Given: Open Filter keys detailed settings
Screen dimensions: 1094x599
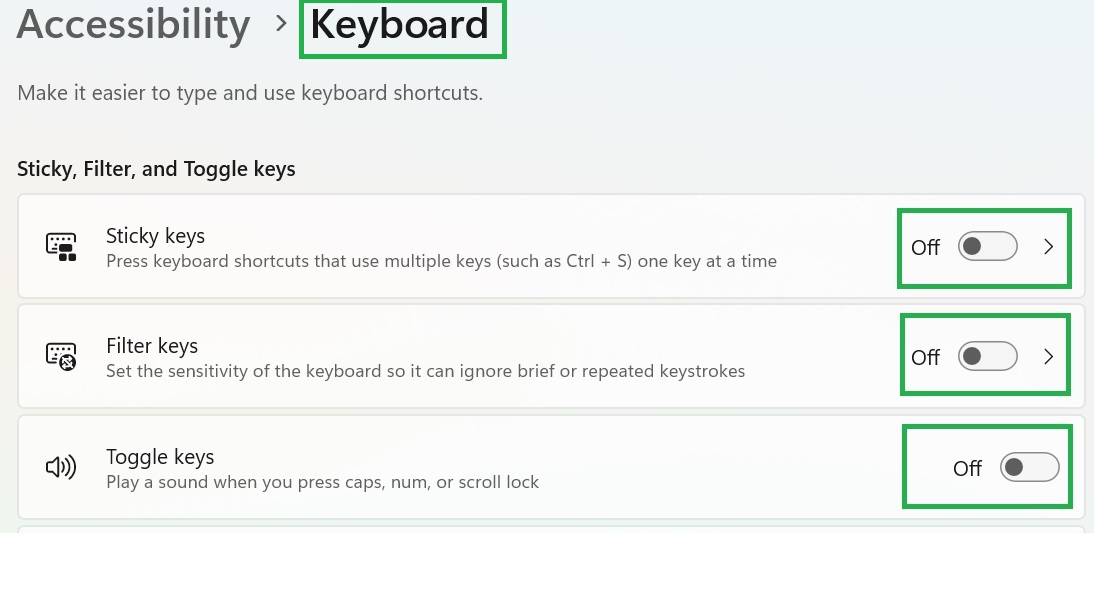Looking at the screenshot, I should 1048,356.
